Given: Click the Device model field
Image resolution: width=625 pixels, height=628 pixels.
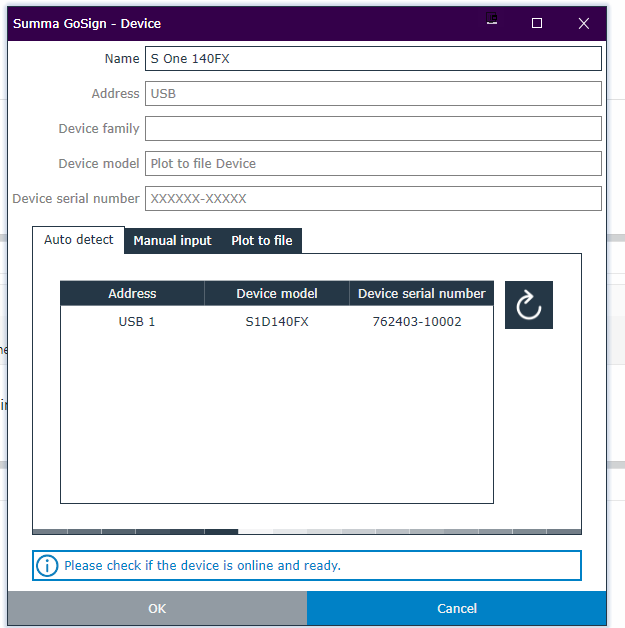Looking at the screenshot, I should [x=373, y=163].
